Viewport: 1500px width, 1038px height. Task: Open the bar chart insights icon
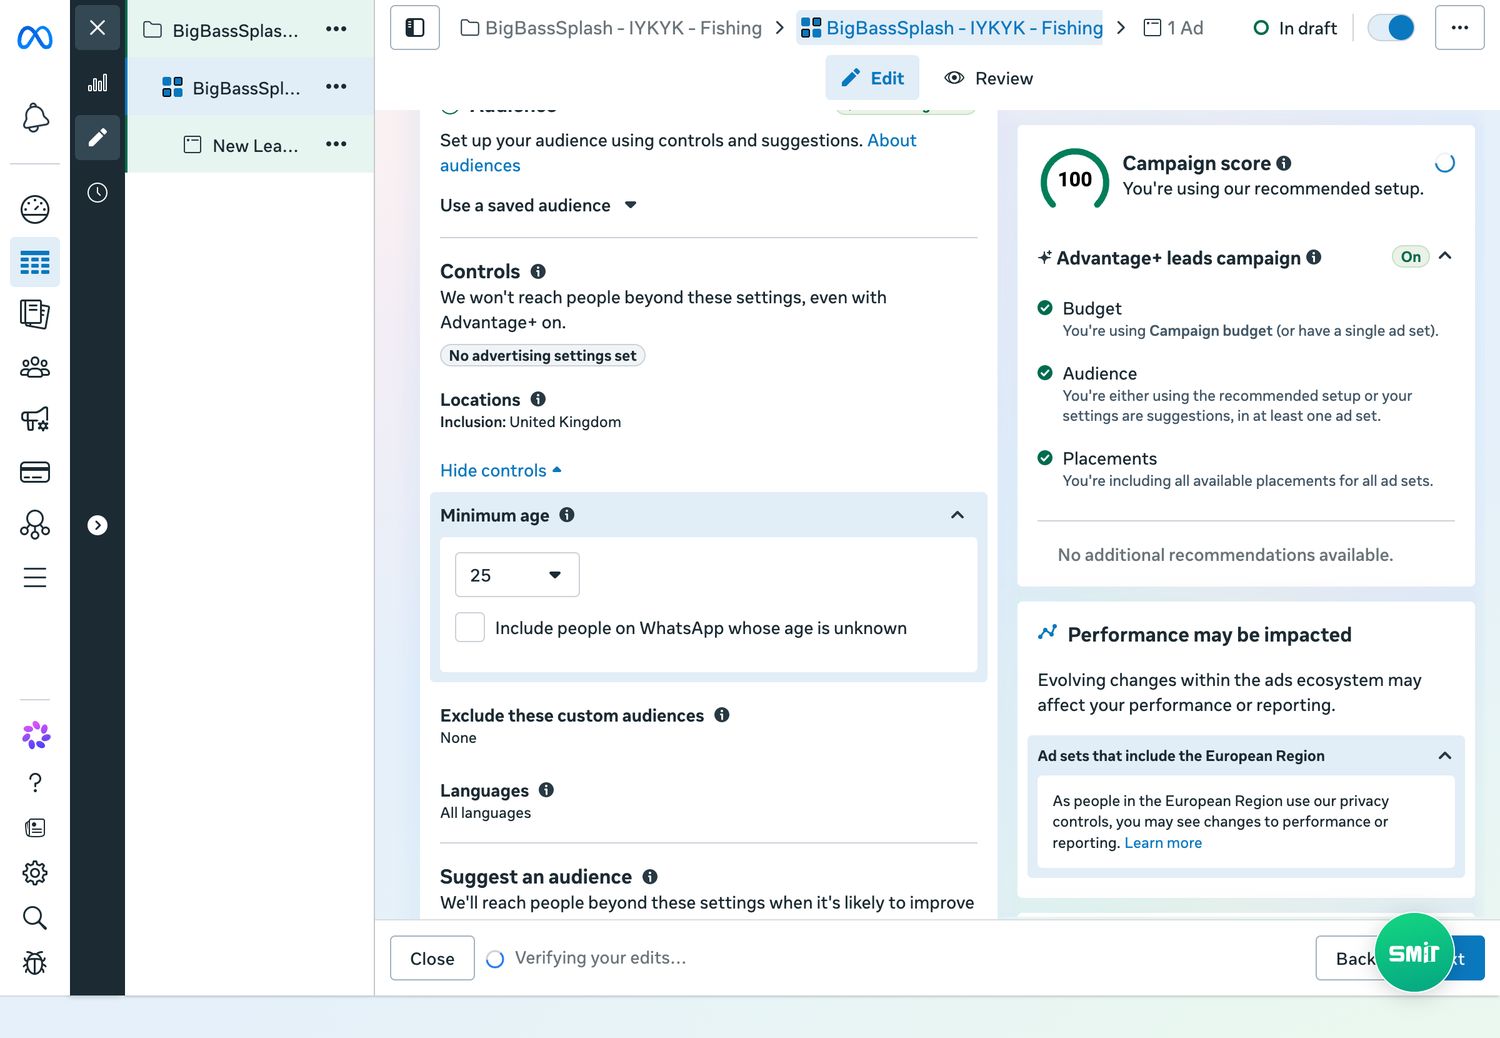(97, 83)
